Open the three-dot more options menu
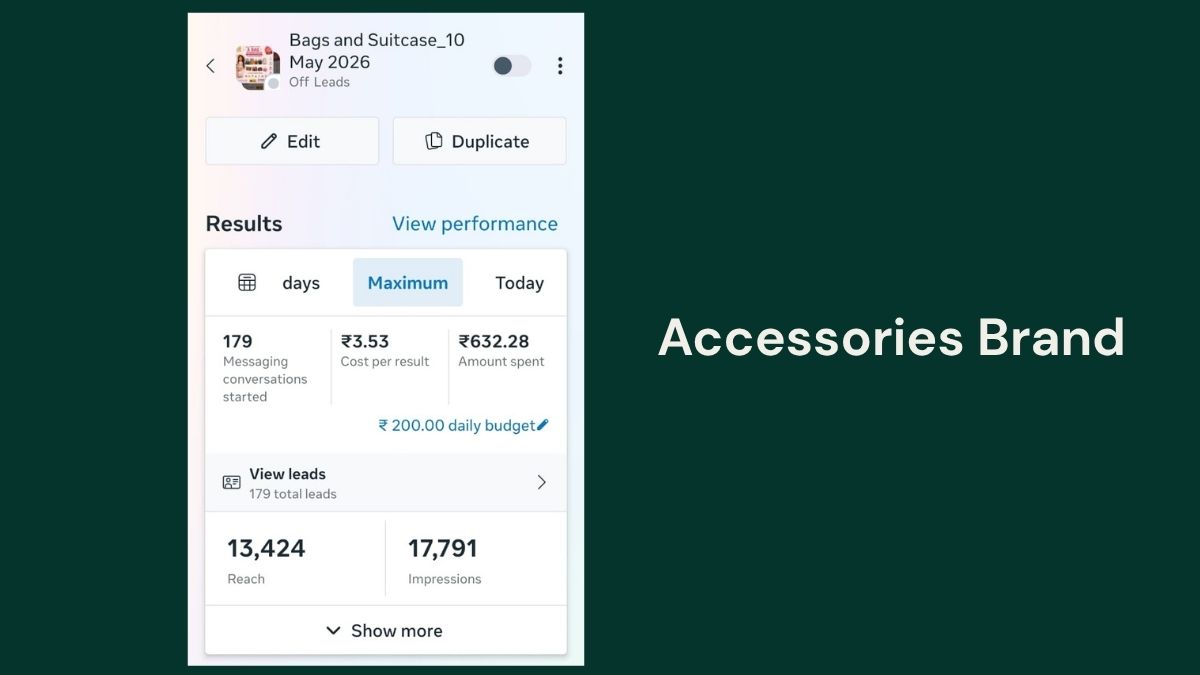The width and height of the screenshot is (1200, 675). pyautogui.click(x=560, y=66)
